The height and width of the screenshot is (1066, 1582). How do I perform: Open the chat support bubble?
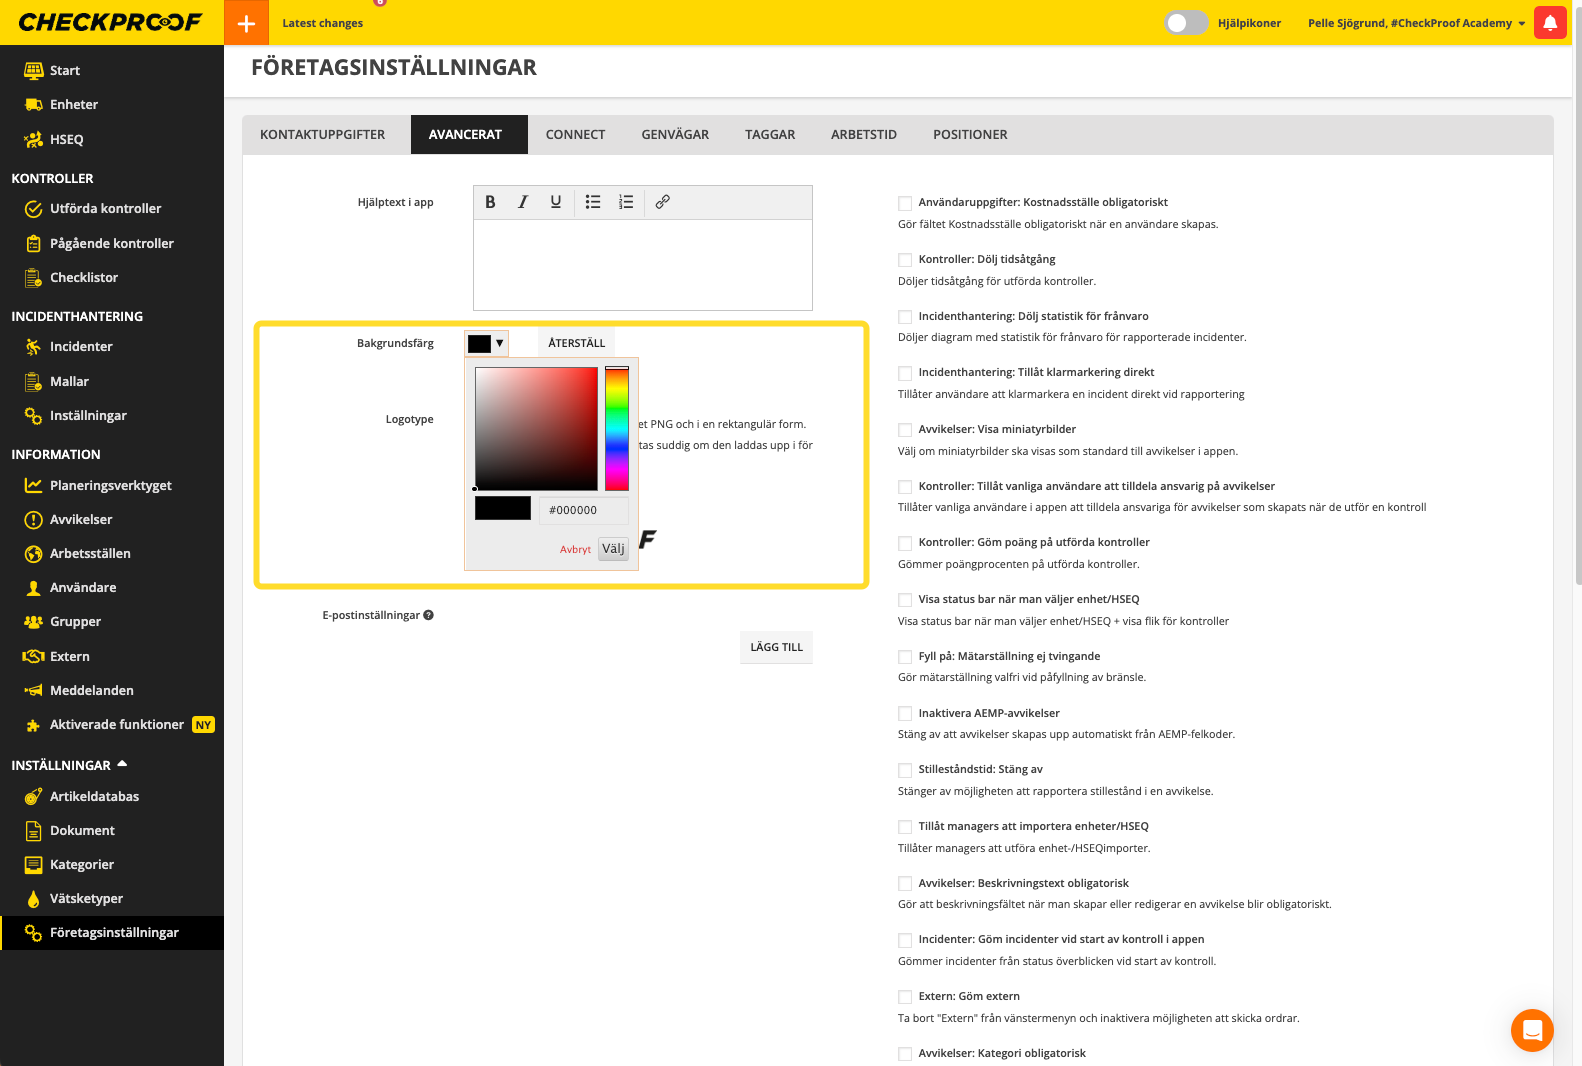point(1531,1030)
